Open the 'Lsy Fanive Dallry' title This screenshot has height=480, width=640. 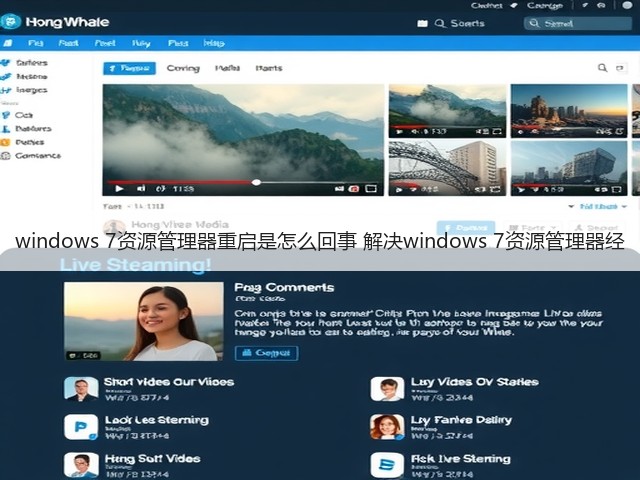click(461, 420)
